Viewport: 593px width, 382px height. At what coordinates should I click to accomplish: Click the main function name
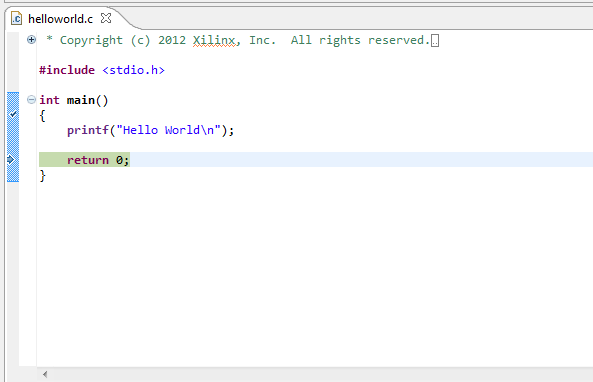pos(81,100)
